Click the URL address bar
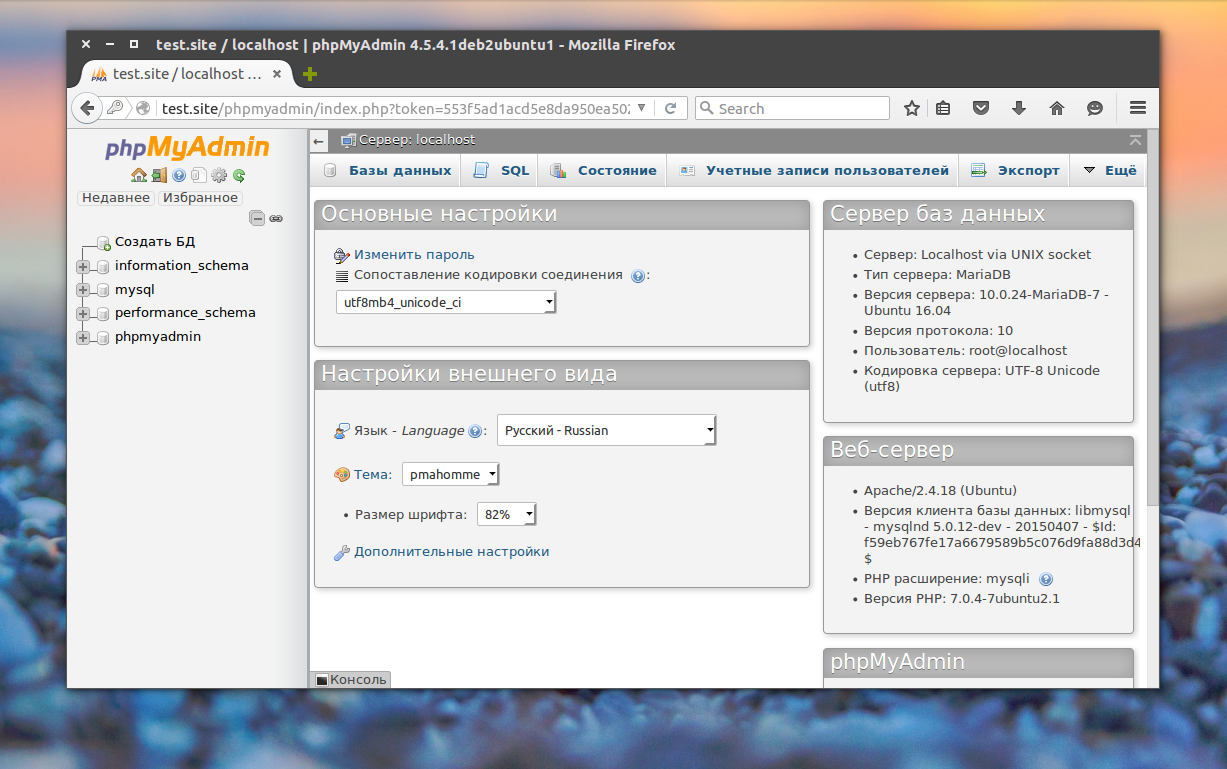 click(x=395, y=108)
